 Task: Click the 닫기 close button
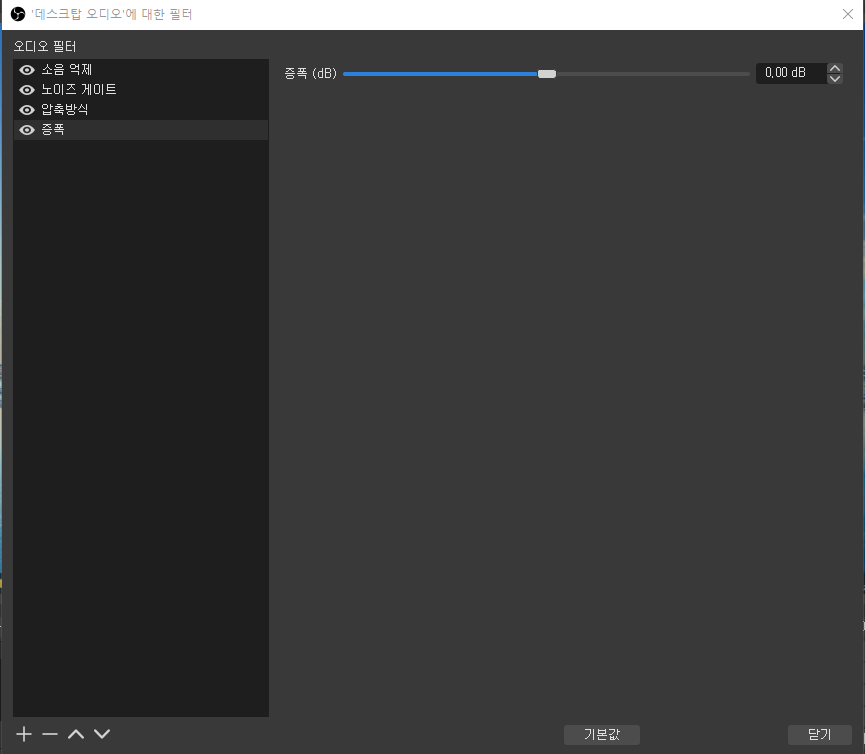pyautogui.click(x=820, y=734)
